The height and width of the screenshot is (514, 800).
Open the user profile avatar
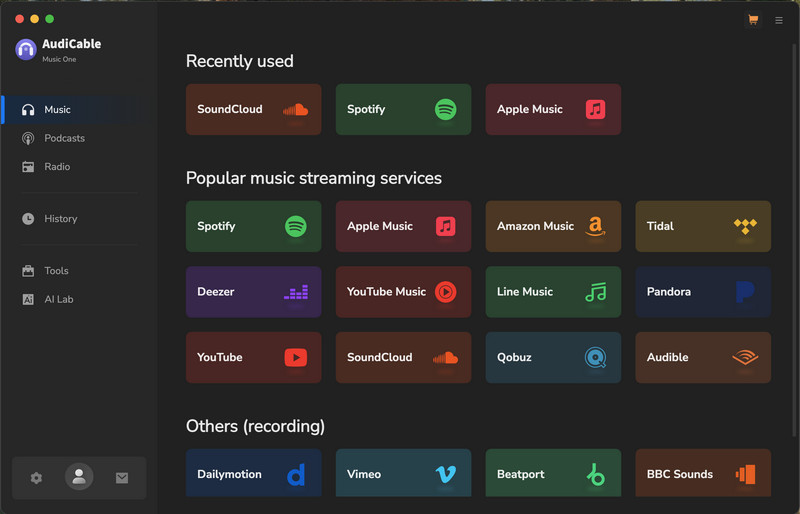(79, 477)
